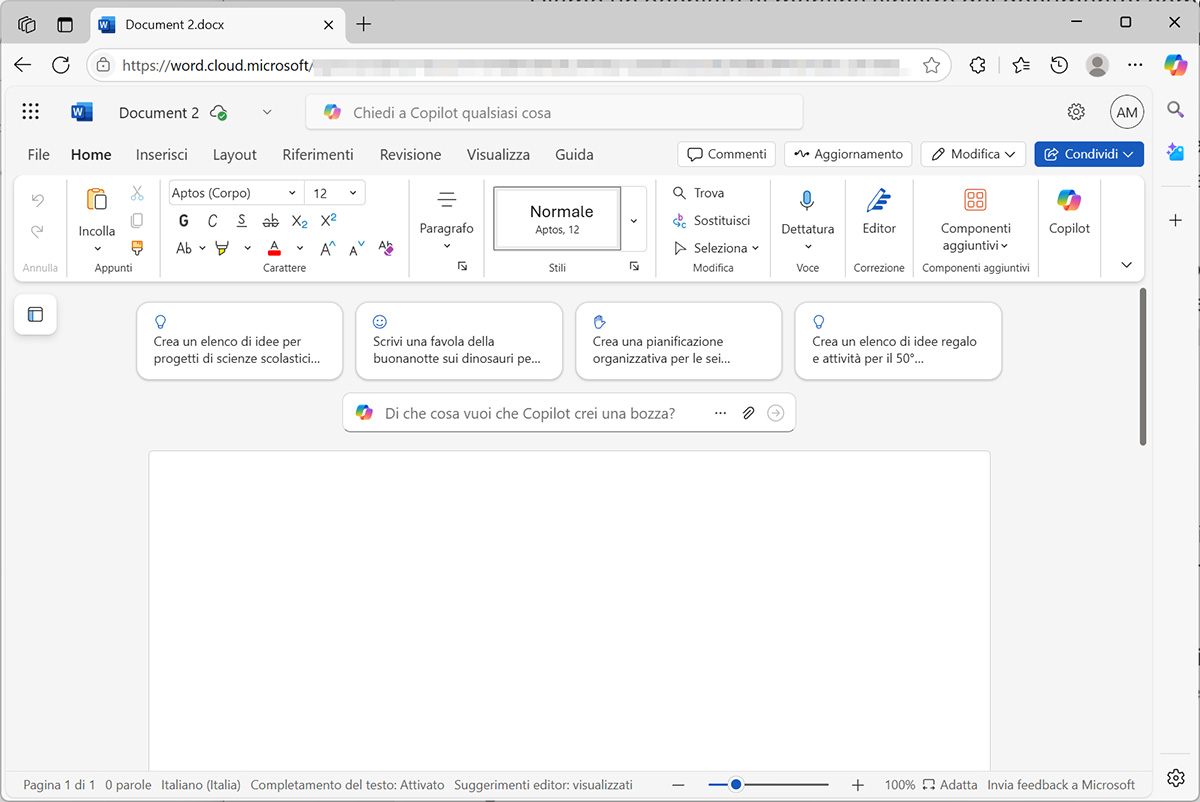Expand the Stili styles gallery arrow
Viewport: 1200px width, 802px height.
click(x=633, y=220)
